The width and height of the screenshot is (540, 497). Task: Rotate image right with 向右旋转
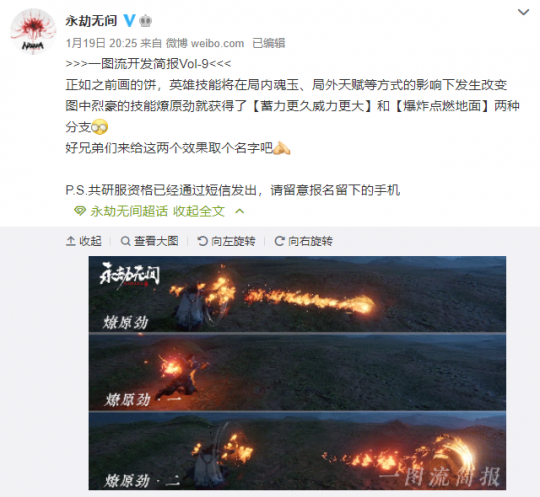click(x=303, y=241)
